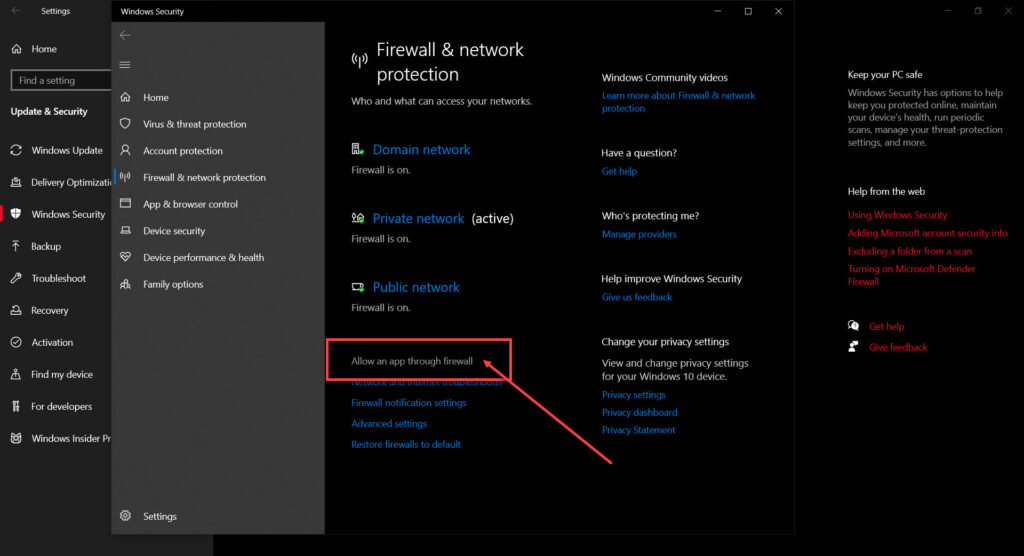
Task: Click the Domain network building icon
Action: 358,149
